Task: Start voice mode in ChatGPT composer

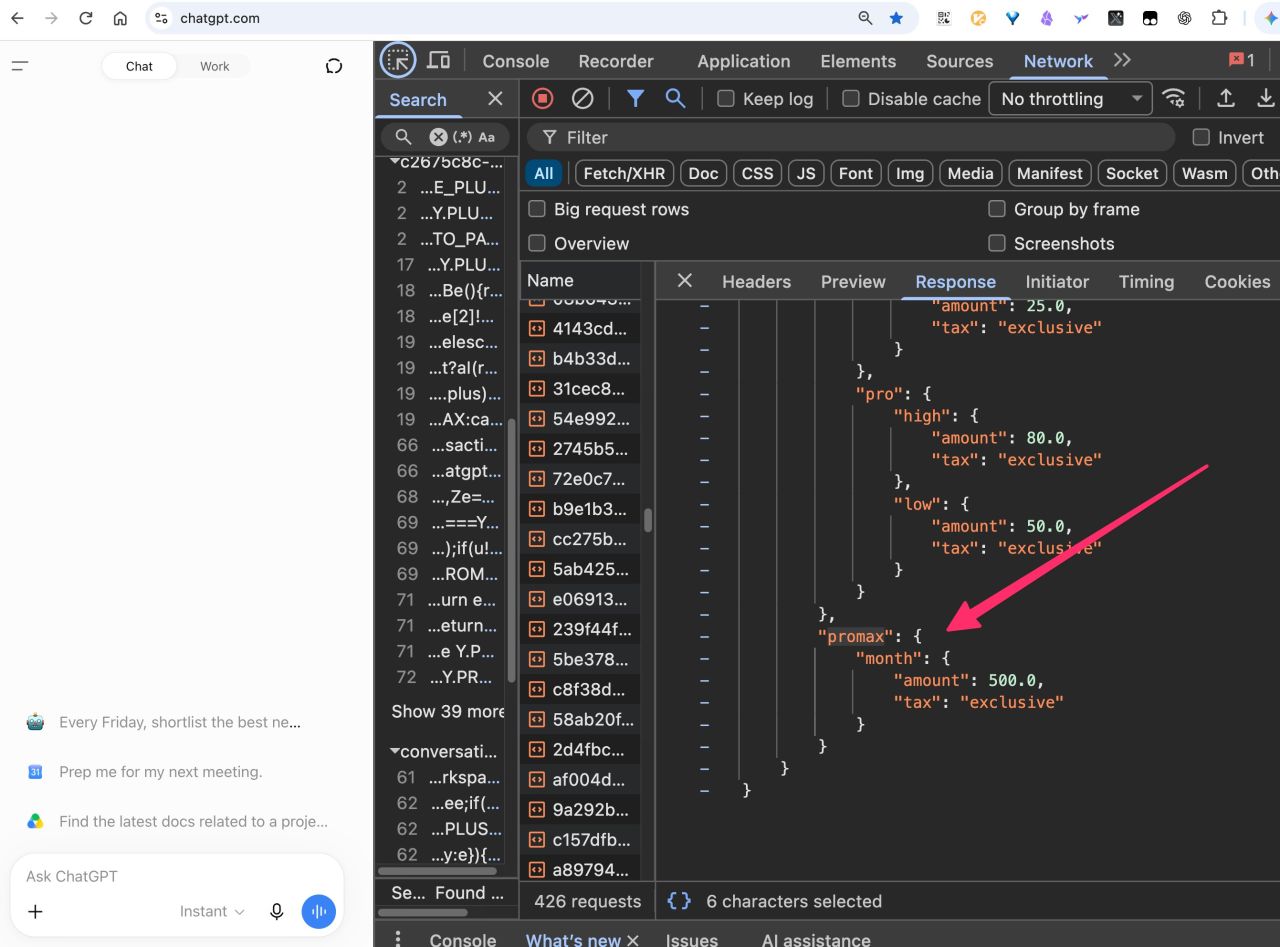Action: [x=319, y=911]
